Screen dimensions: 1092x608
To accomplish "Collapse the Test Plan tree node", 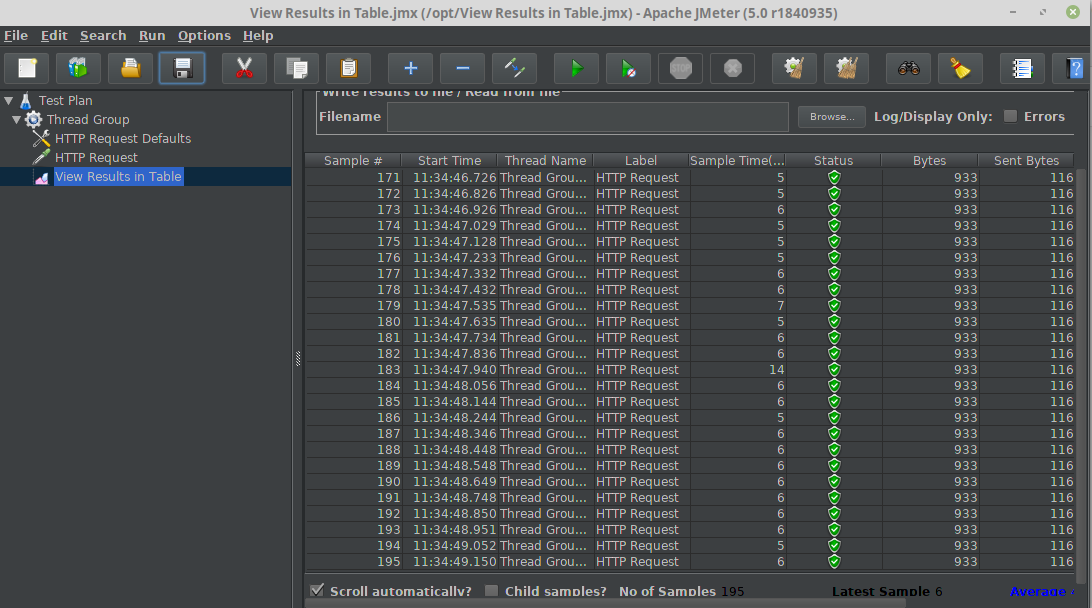I will coord(8,101).
